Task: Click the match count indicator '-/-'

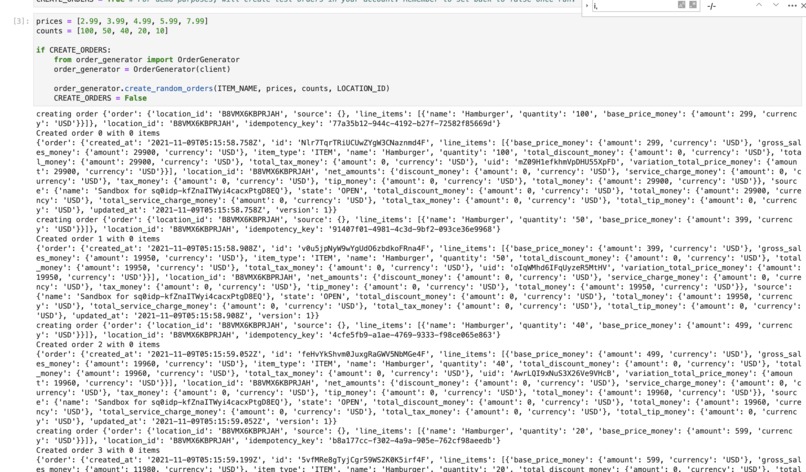Action: 711,6
